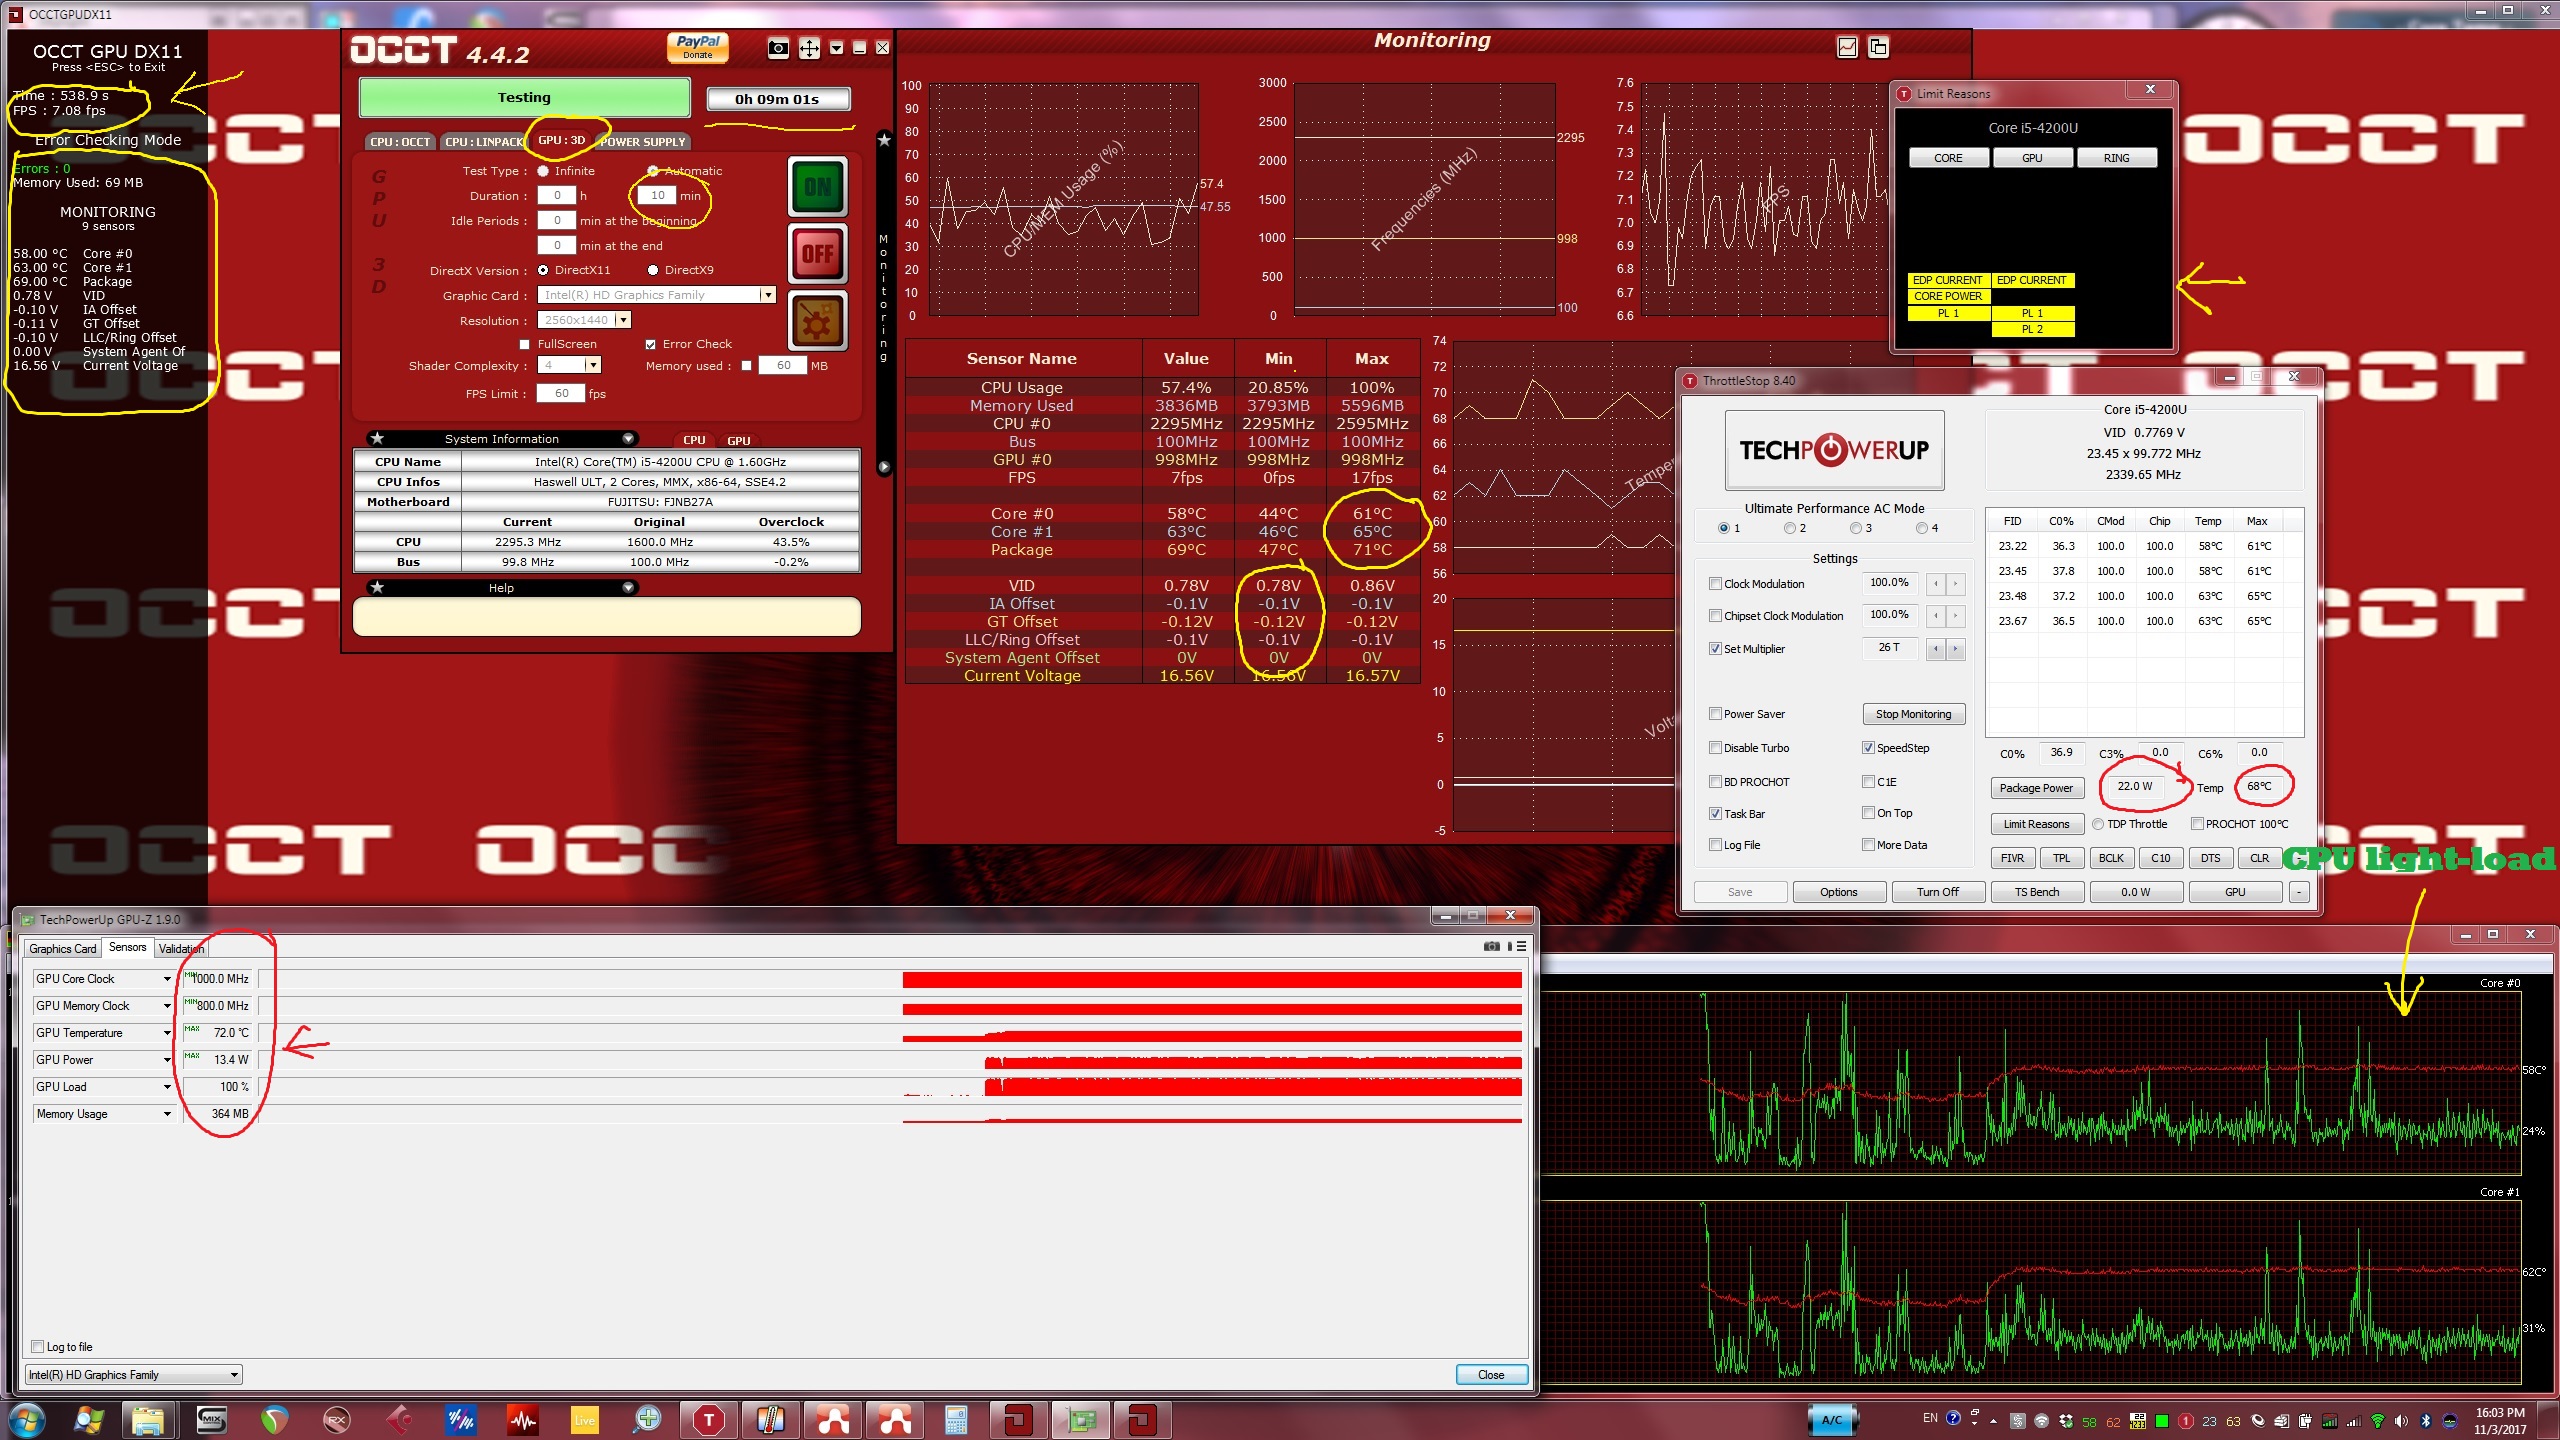Increase Set Multiplier with right arrow

pos(1955,649)
